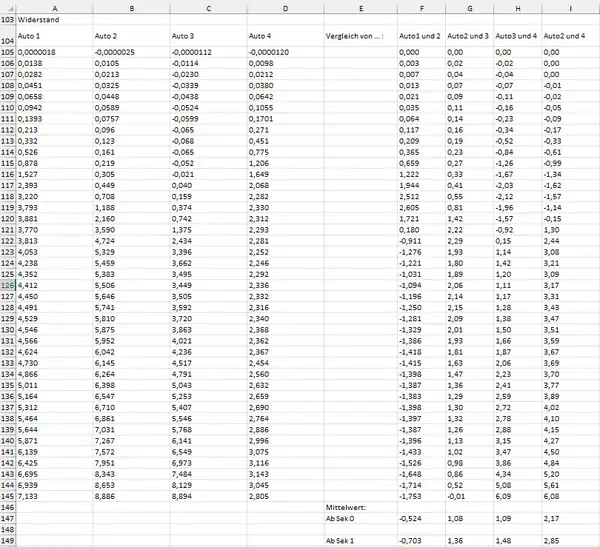Select row 149 by its row number
Screen dimensions: 600x547
point(7,541)
